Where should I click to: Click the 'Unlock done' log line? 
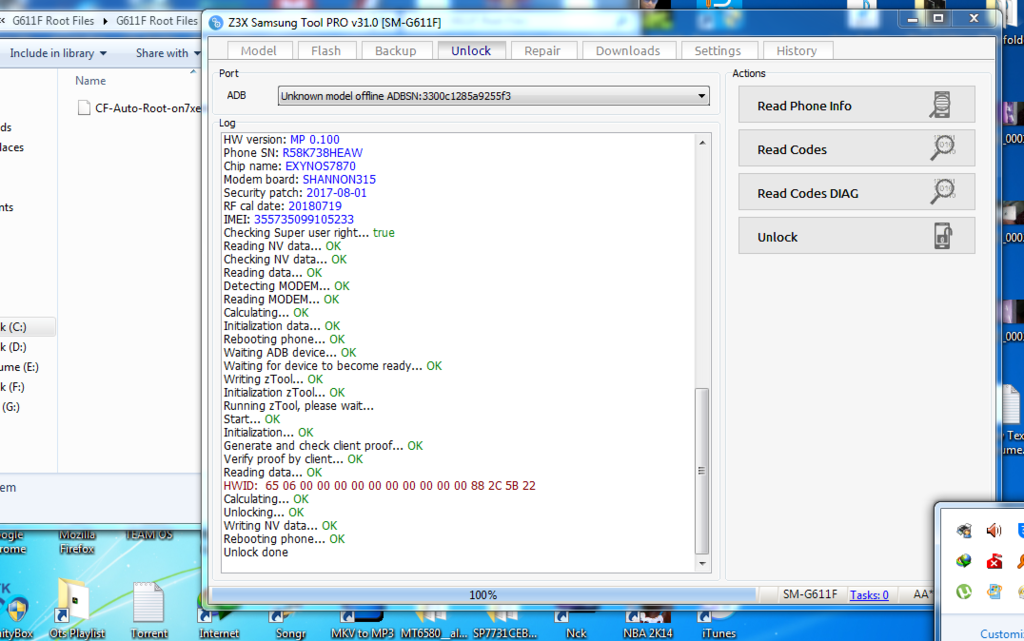(x=255, y=552)
